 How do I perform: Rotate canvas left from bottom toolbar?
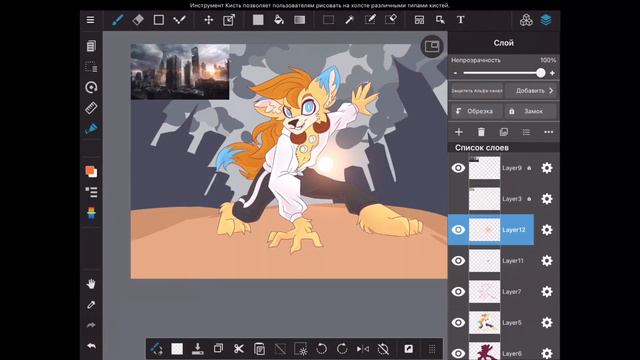tap(321, 349)
